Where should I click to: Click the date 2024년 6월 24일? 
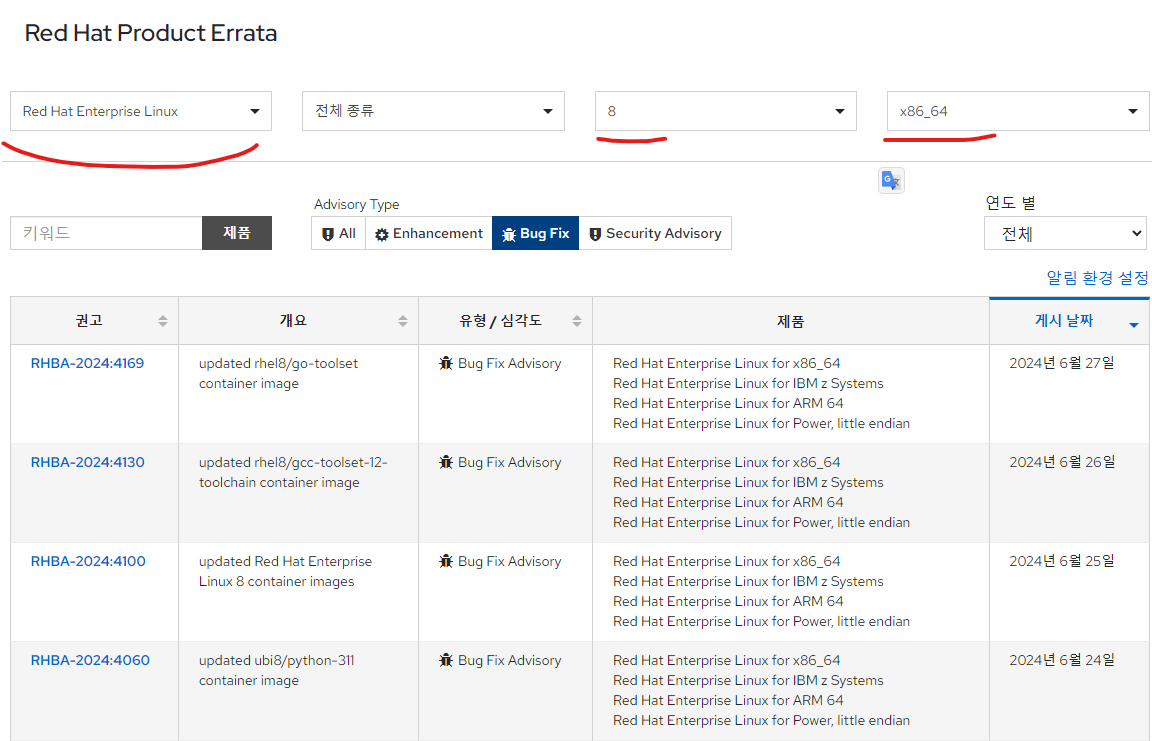tap(1062, 660)
